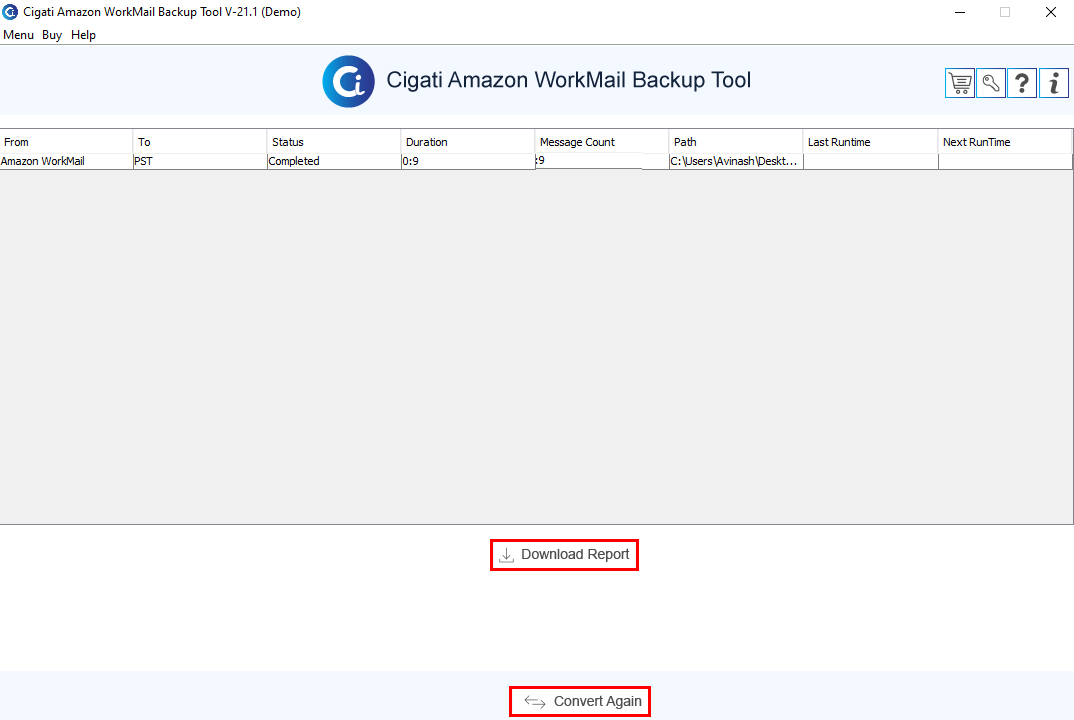Select the To column header
The image size is (1074, 720).
[x=200, y=142]
